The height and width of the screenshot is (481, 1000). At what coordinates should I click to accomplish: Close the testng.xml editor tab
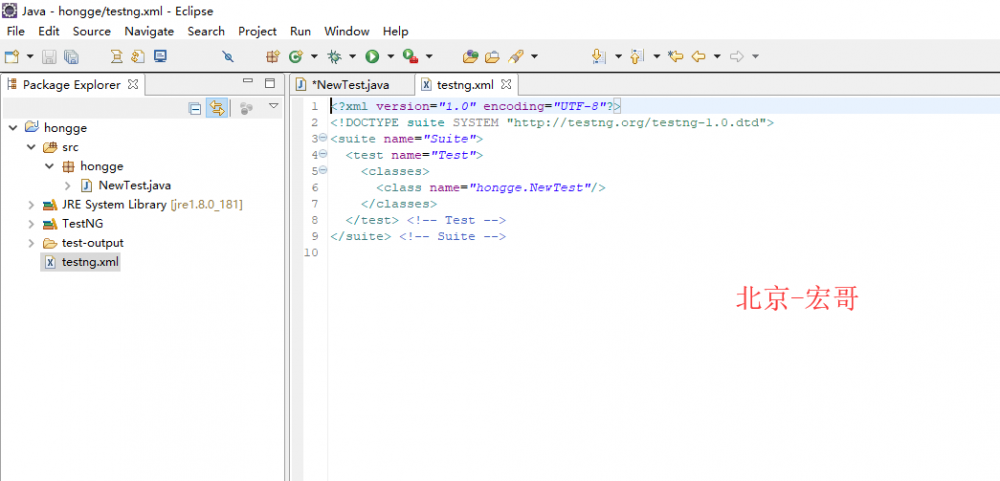point(506,84)
